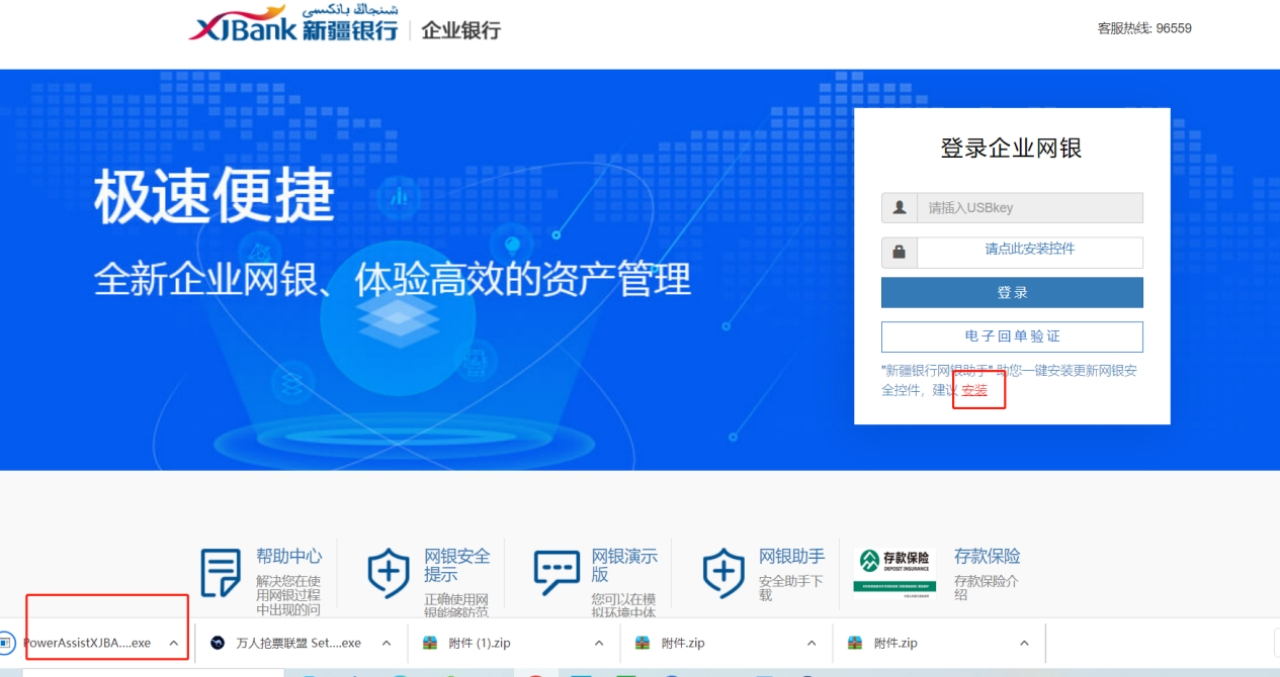Open the 网银安全提示 link
The image size is (1280, 677).
[x=457, y=565]
